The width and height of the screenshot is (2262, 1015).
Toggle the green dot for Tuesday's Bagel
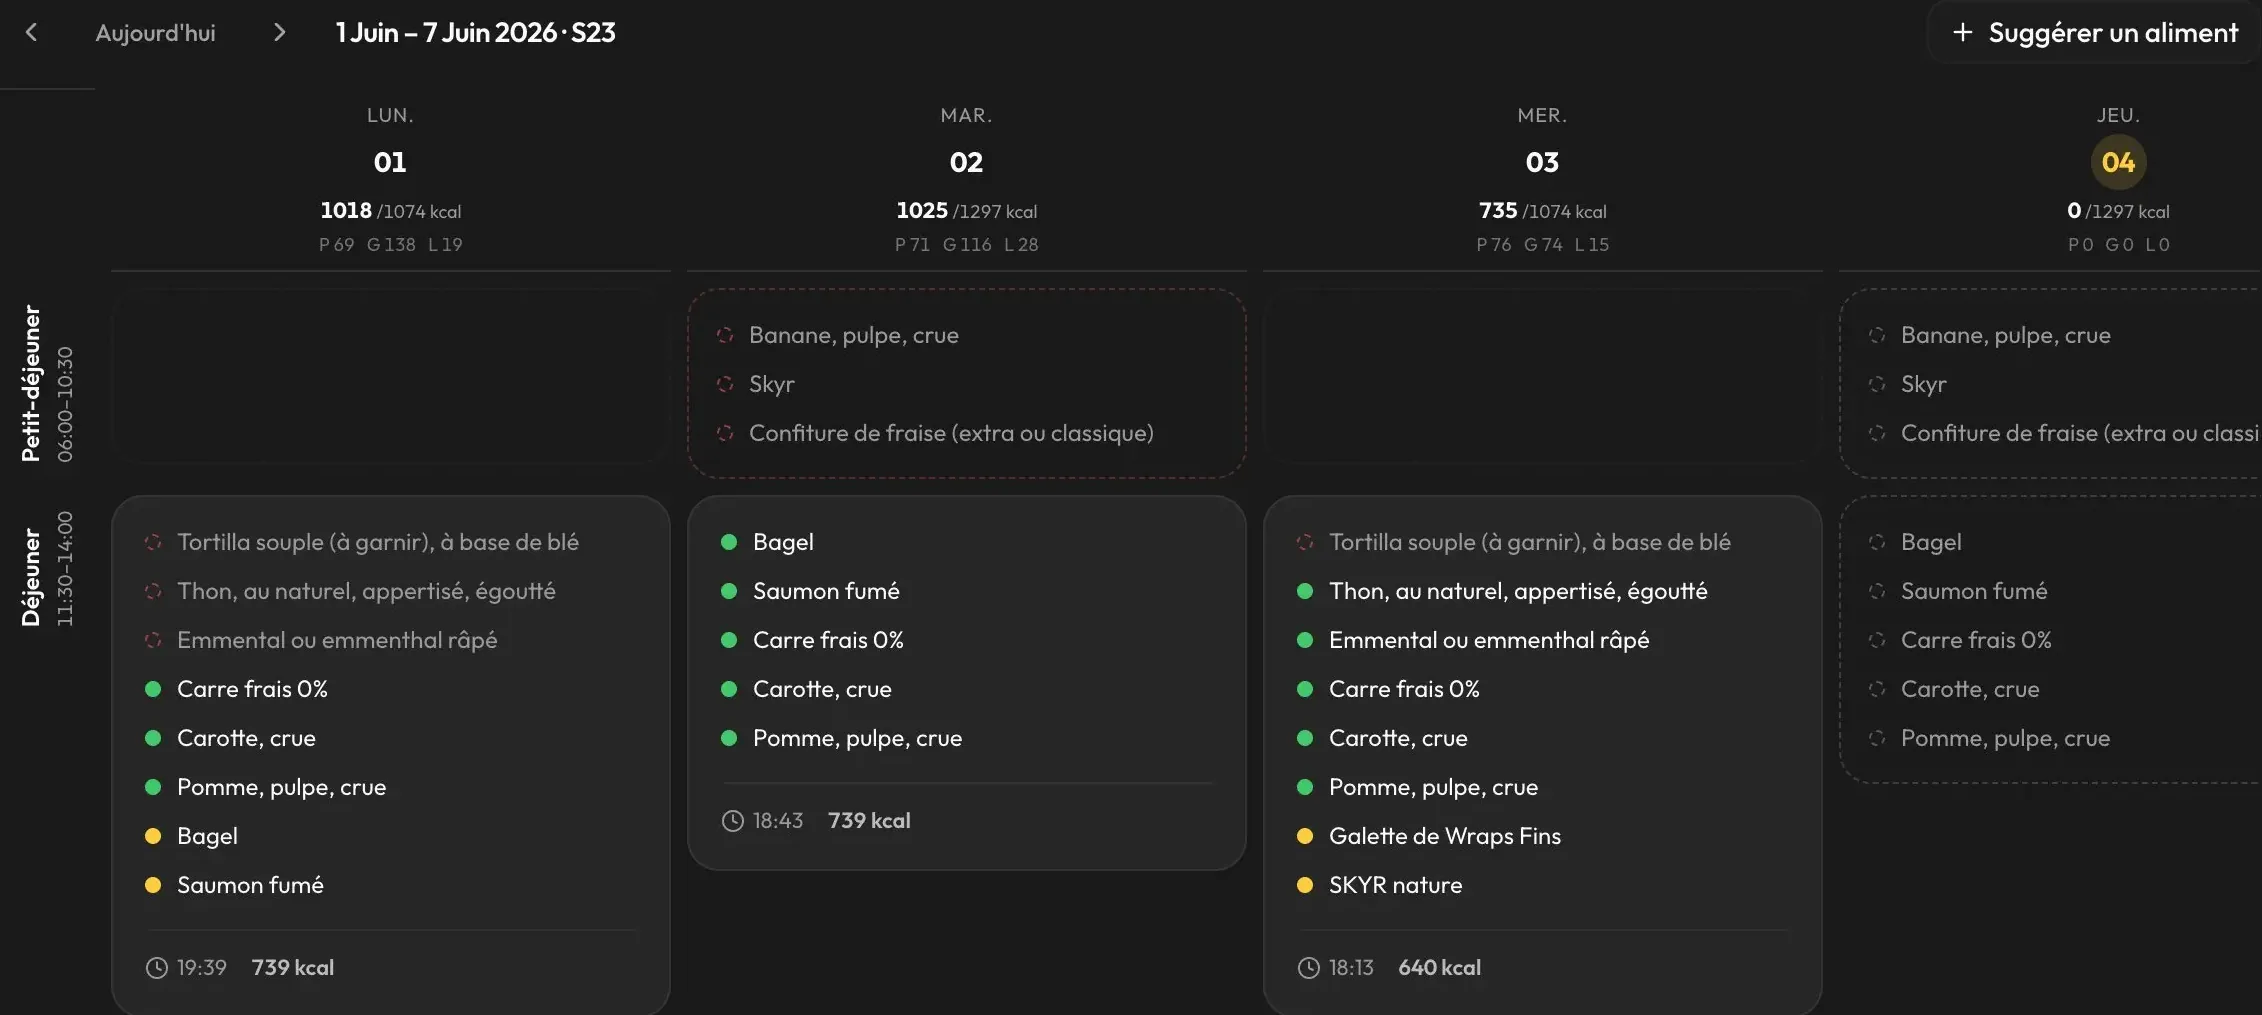(x=729, y=542)
